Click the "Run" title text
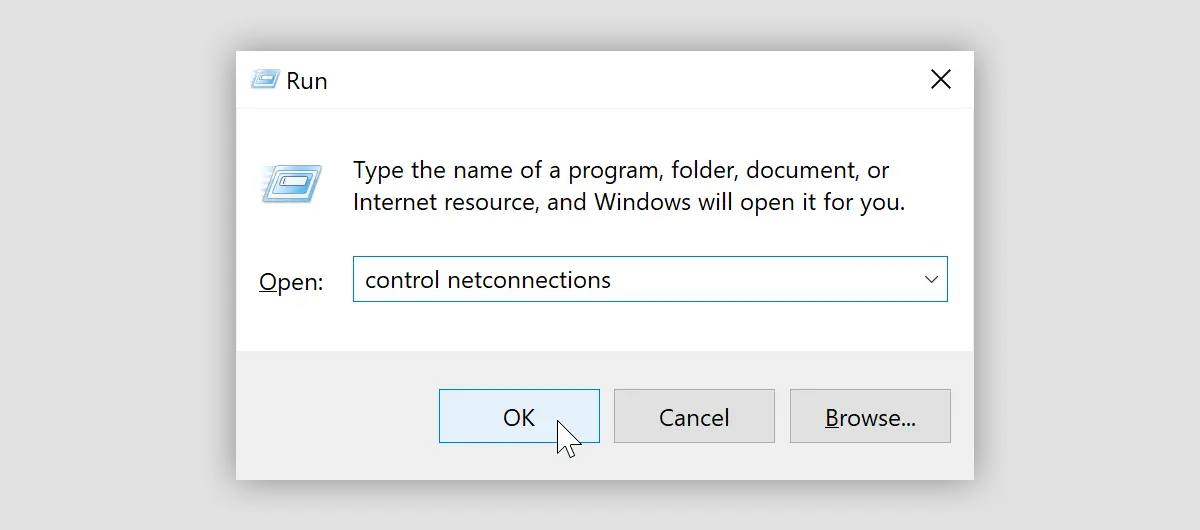Screen dimensions: 1200x530 307,81
